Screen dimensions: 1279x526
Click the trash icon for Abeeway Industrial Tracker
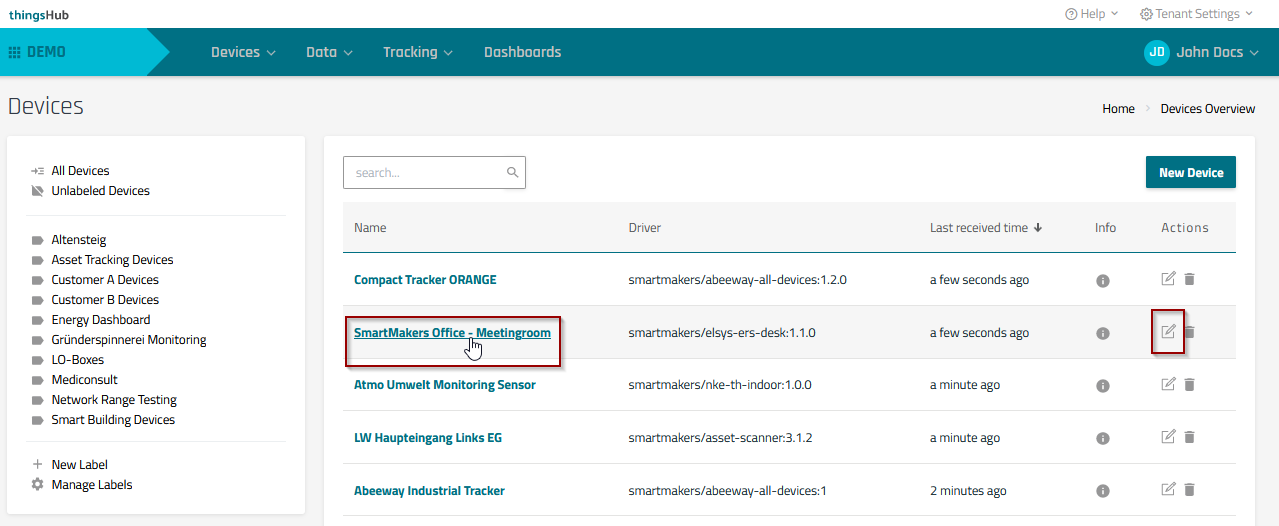tap(1189, 490)
